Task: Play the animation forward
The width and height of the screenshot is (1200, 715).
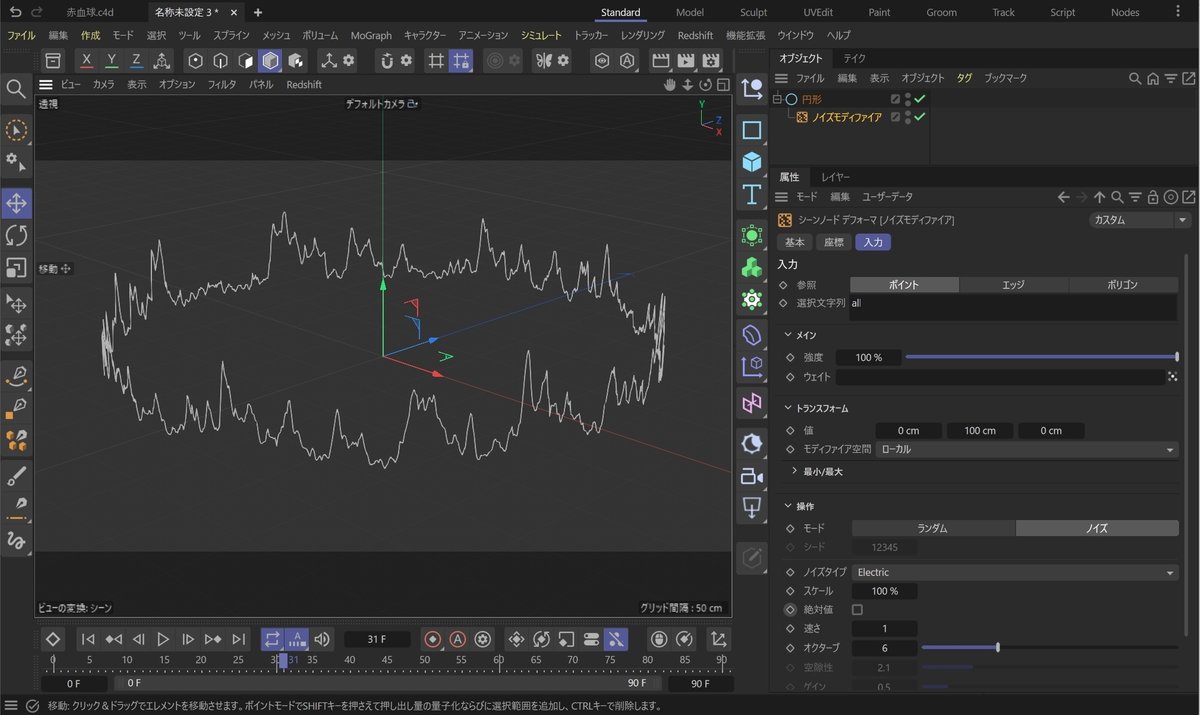Action: point(163,639)
